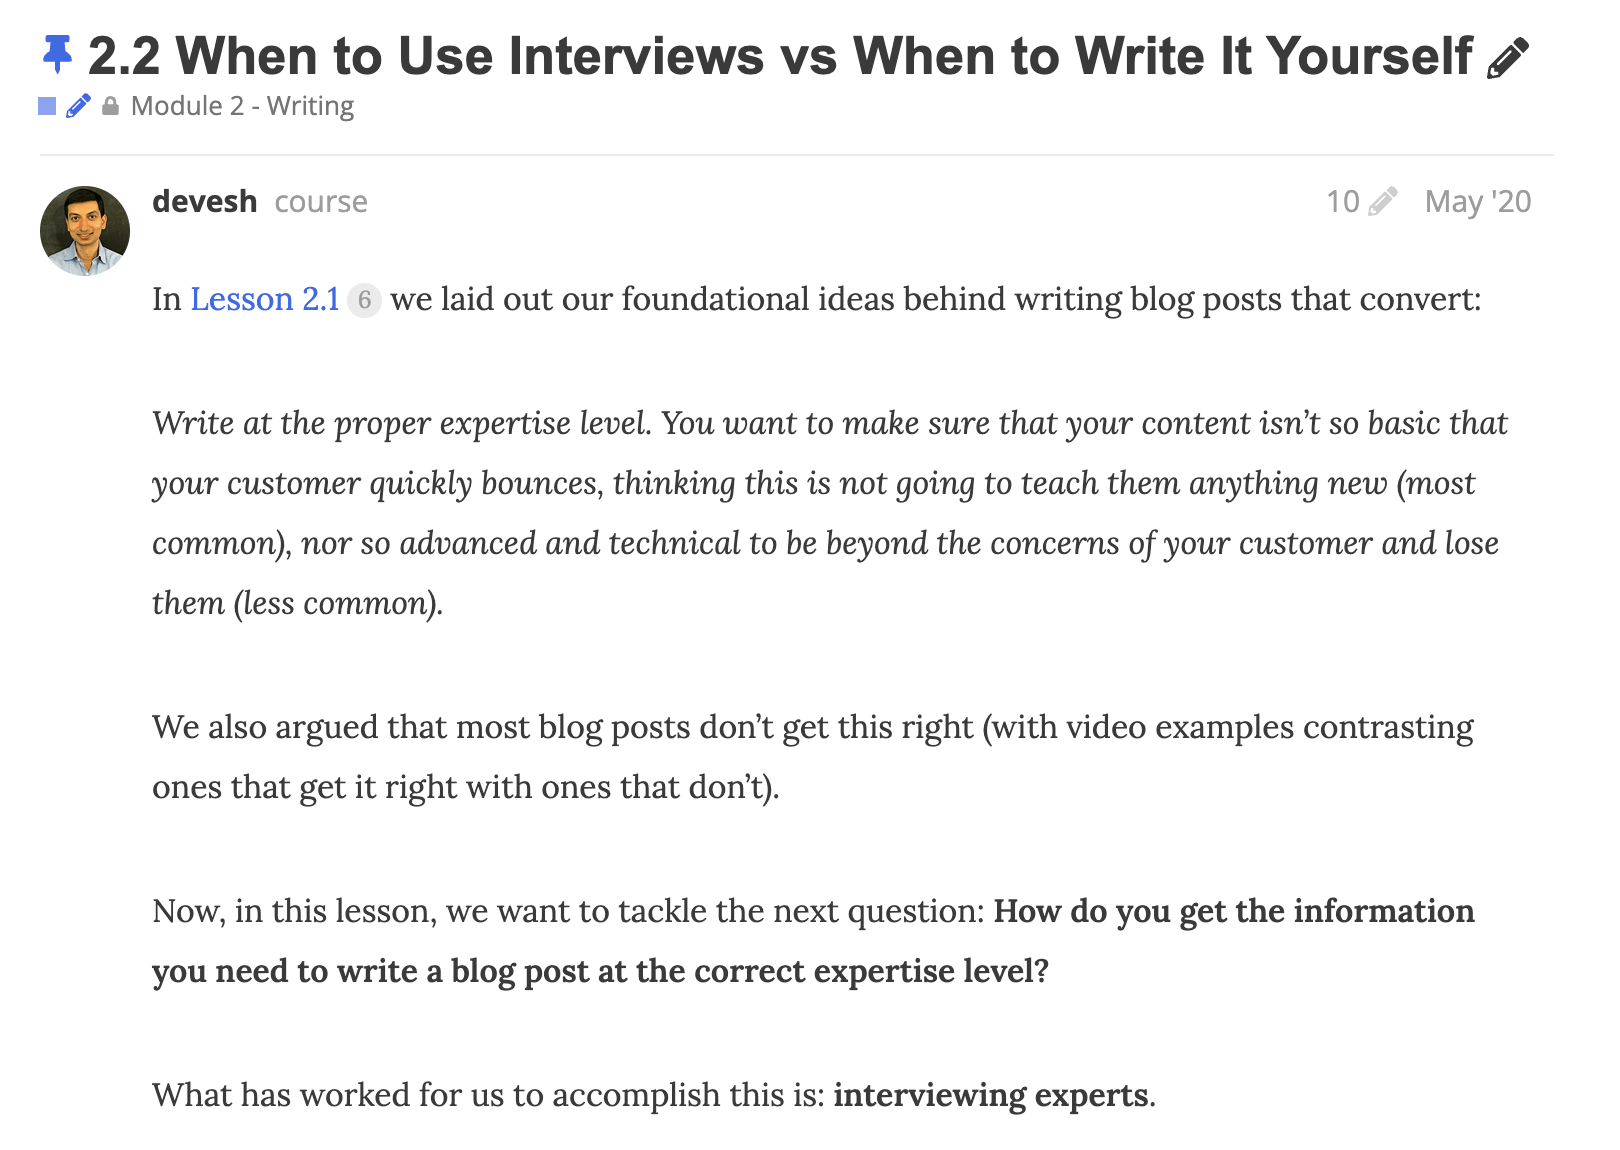Viewport: 1620px width, 1150px height.
Task: Click the lock icon before Module 2
Action: [x=111, y=105]
